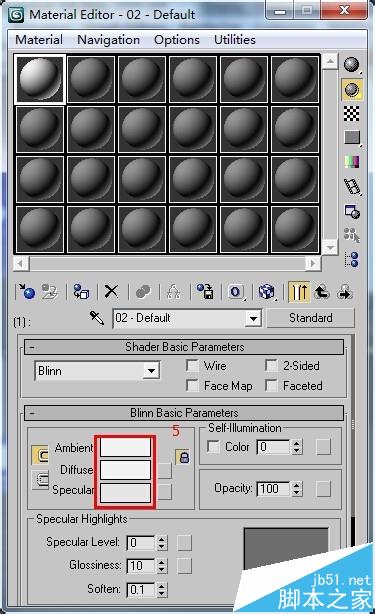Viewport: 375px width, 614px height.
Task: Click the Specular Level value field
Action: point(141,543)
